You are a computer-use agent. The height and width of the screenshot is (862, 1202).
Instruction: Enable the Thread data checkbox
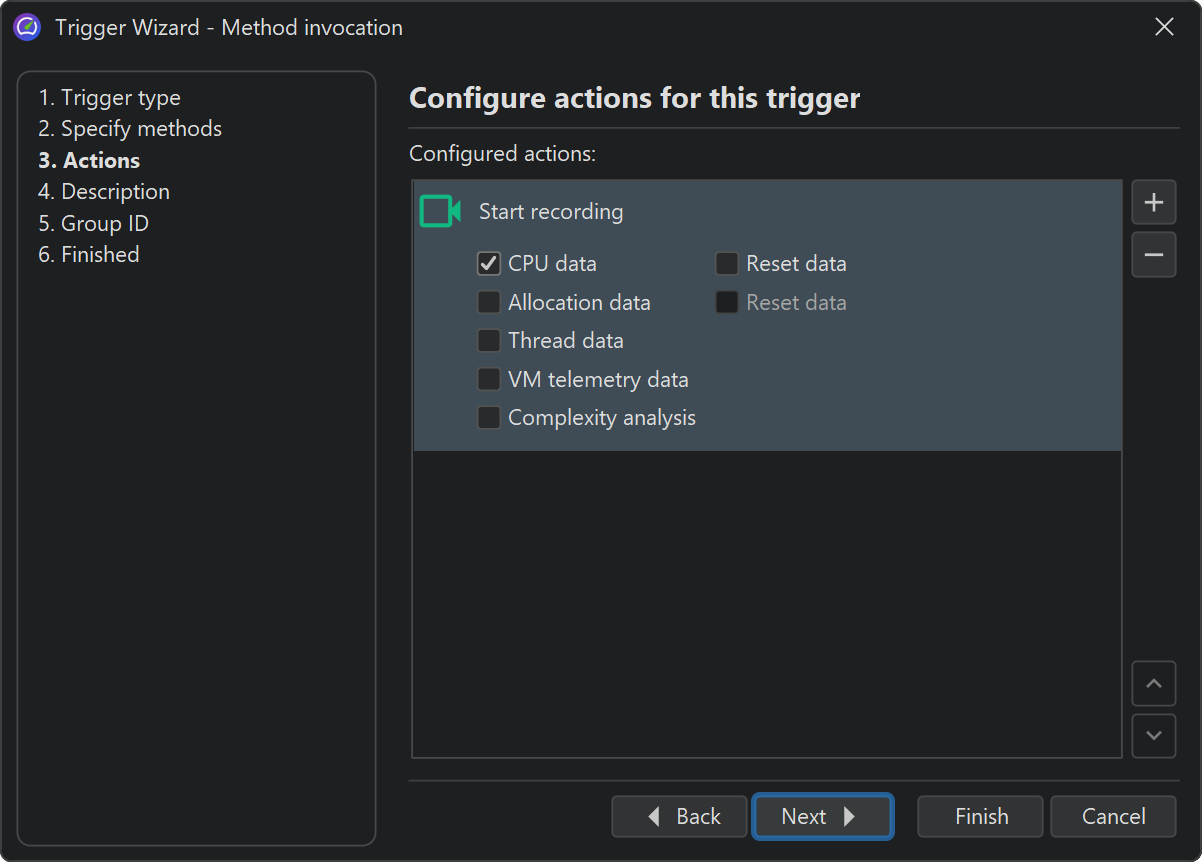pos(489,341)
